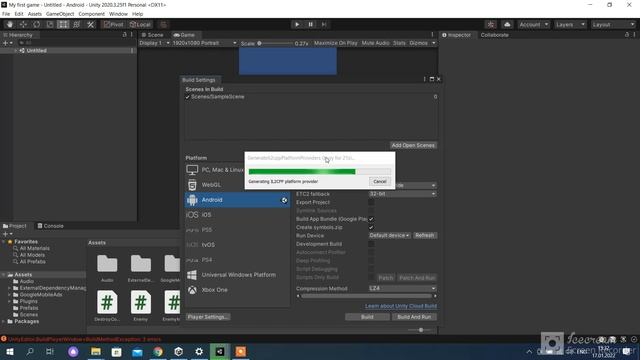Toggle Stats in Game view
Screen dimensions: 640x360
click(399, 43)
